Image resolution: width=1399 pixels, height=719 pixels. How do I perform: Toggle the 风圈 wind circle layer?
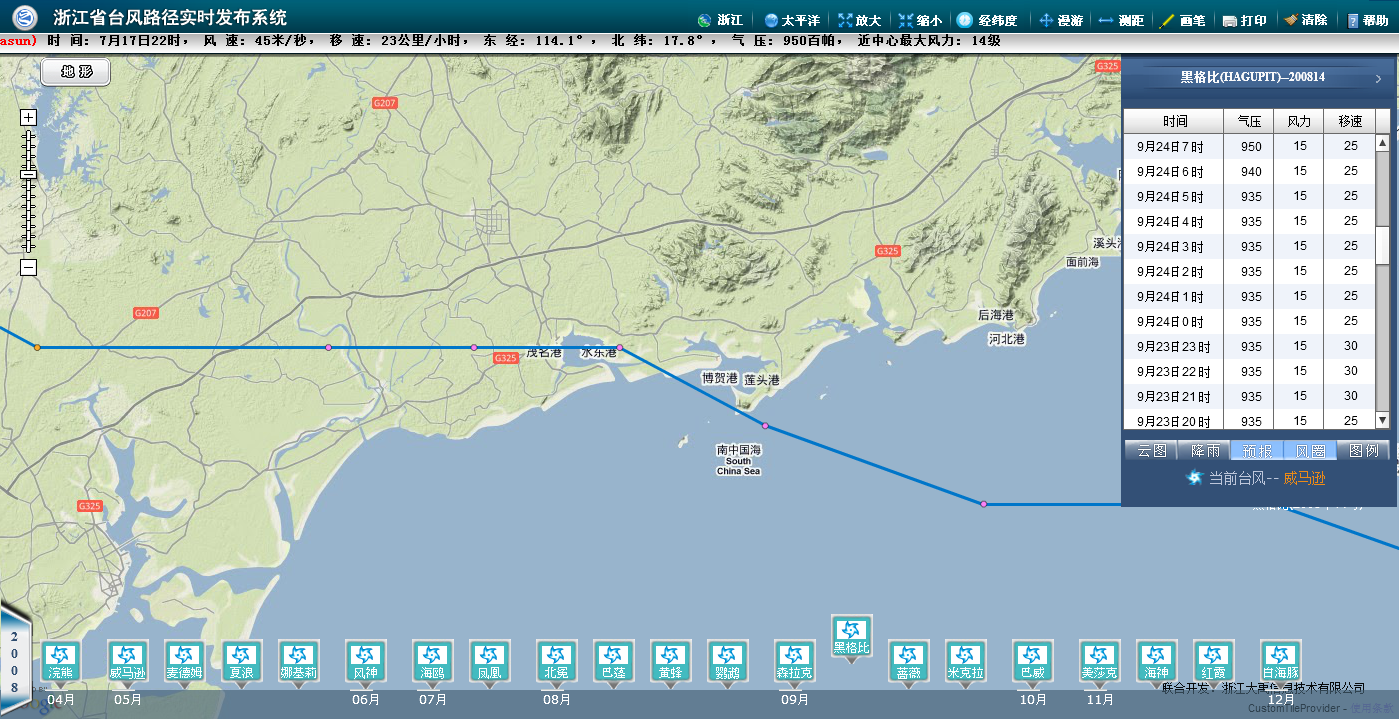point(1310,451)
